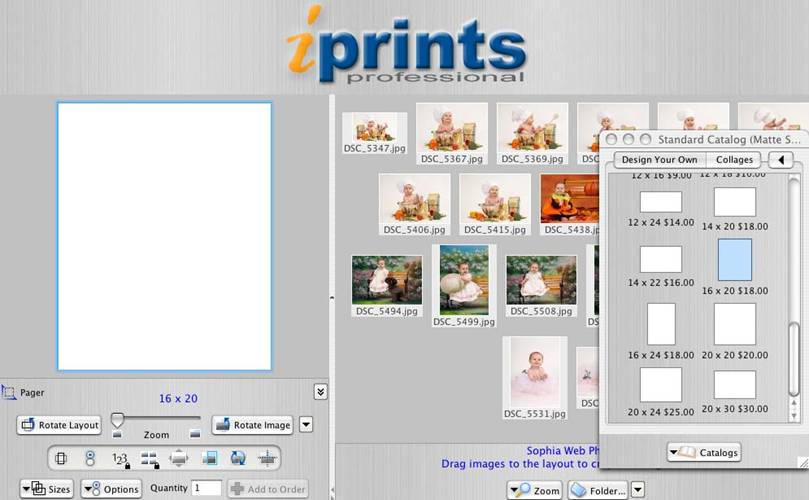Click the fit-to-frame arrows icon
The image size is (809, 500).
tap(179, 459)
